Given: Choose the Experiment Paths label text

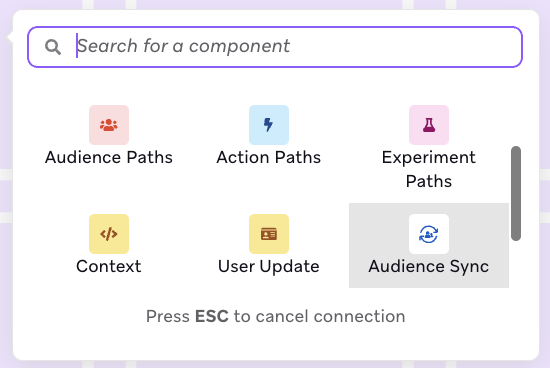Looking at the screenshot, I should [429, 169].
